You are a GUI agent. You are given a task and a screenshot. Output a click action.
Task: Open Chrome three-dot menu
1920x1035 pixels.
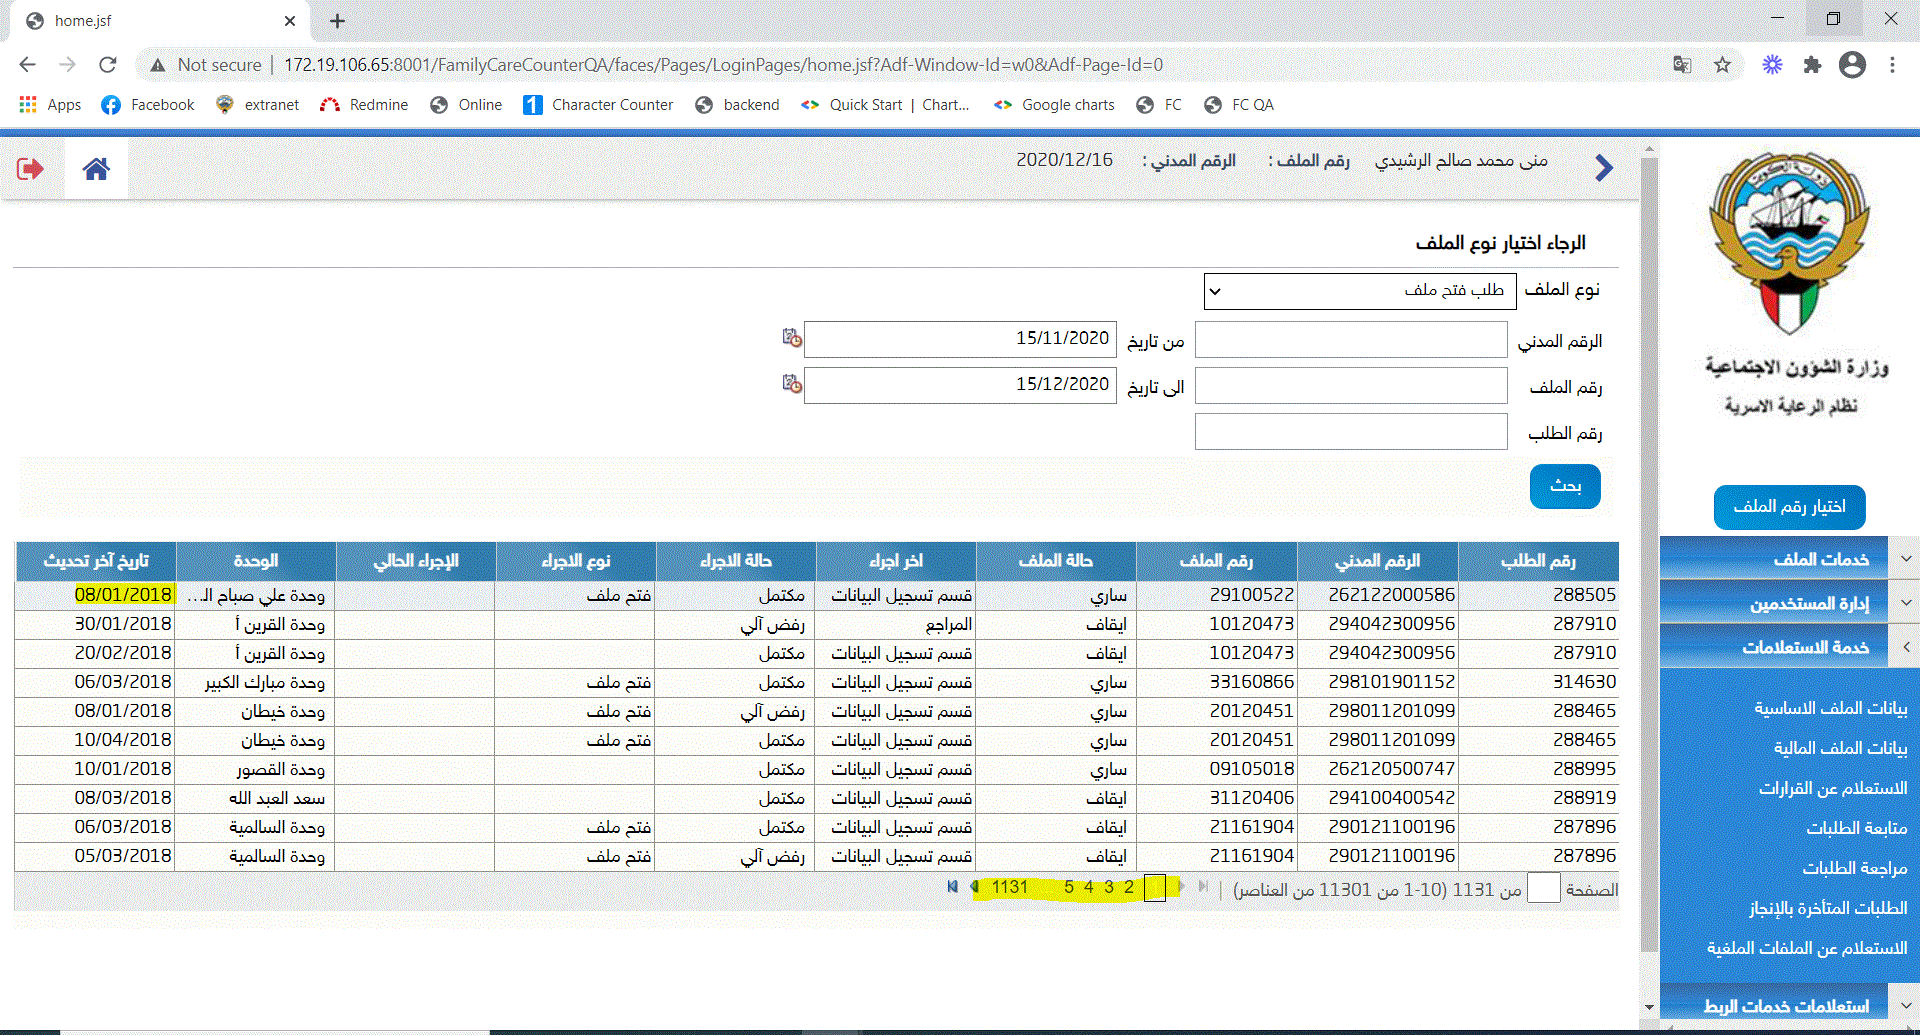point(1892,65)
